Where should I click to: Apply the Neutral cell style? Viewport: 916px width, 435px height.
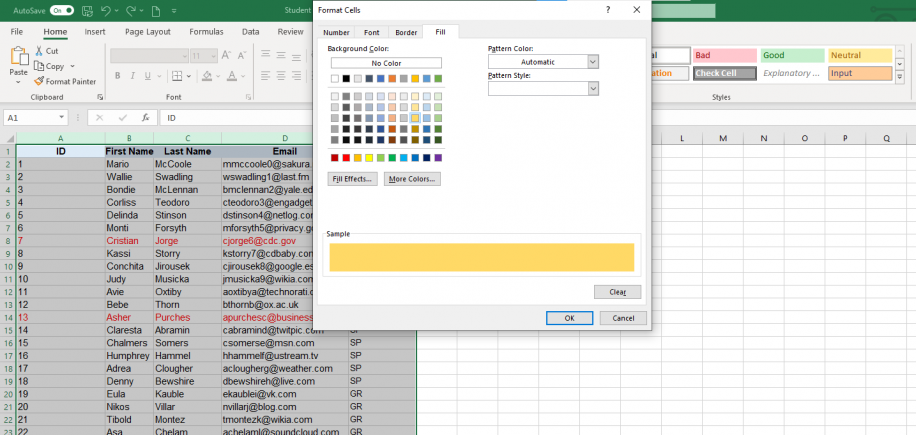[x=860, y=55]
